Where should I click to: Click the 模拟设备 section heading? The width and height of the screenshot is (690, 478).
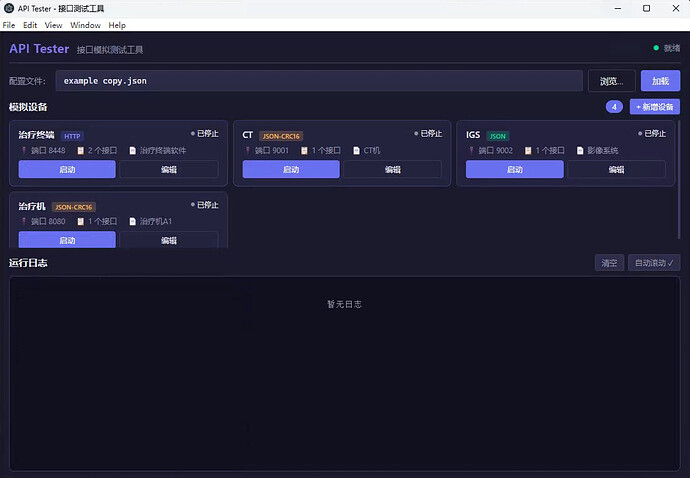click(28, 107)
